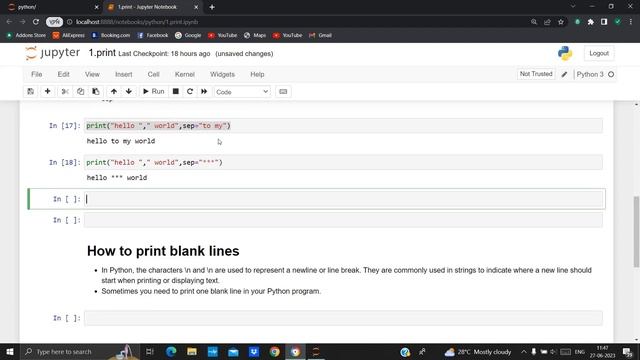Click the output text hello to my world

pyautogui.click(x=121, y=141)
